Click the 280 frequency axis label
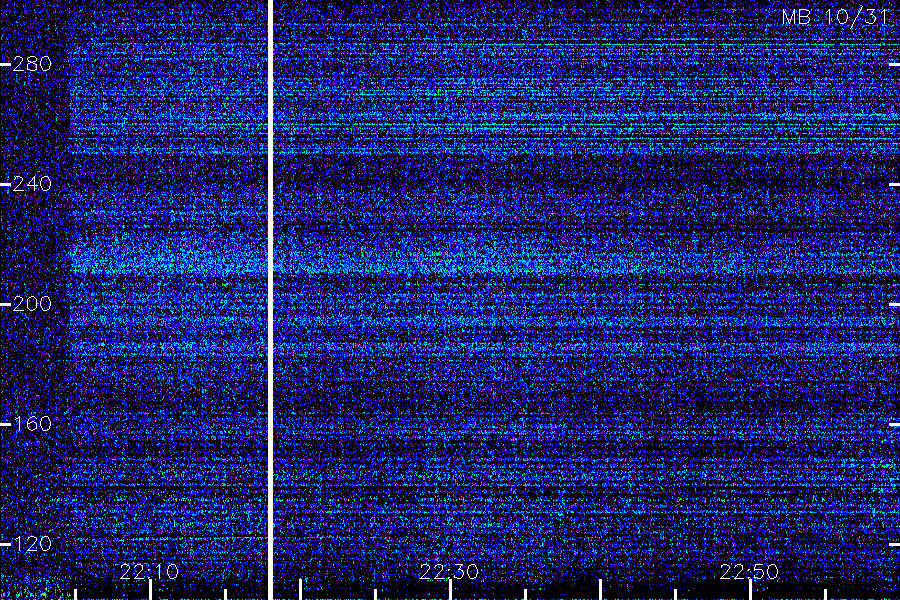Image resolution: width=900 pixels, height=600 pixels. click(32, 64)
